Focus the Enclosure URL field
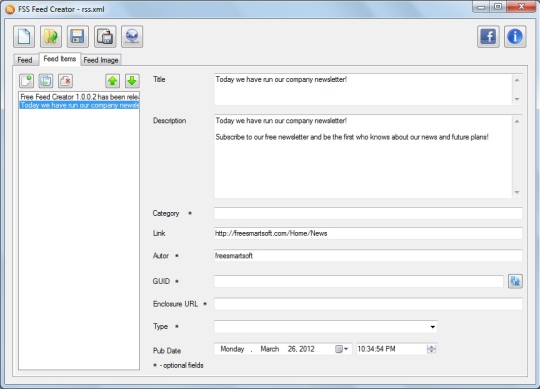Screen dimensions: 540x389 pos(368,304)
